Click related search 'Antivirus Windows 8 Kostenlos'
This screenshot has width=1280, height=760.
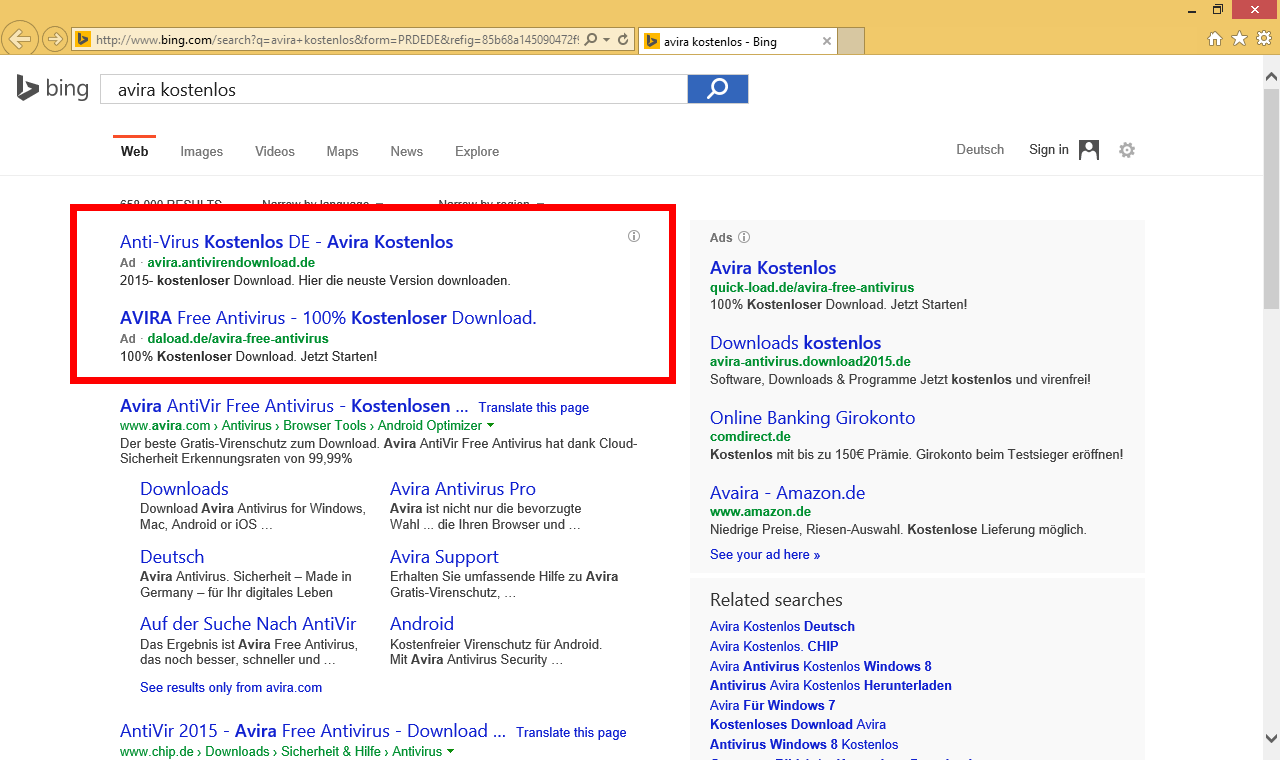[x=804, y=744]
